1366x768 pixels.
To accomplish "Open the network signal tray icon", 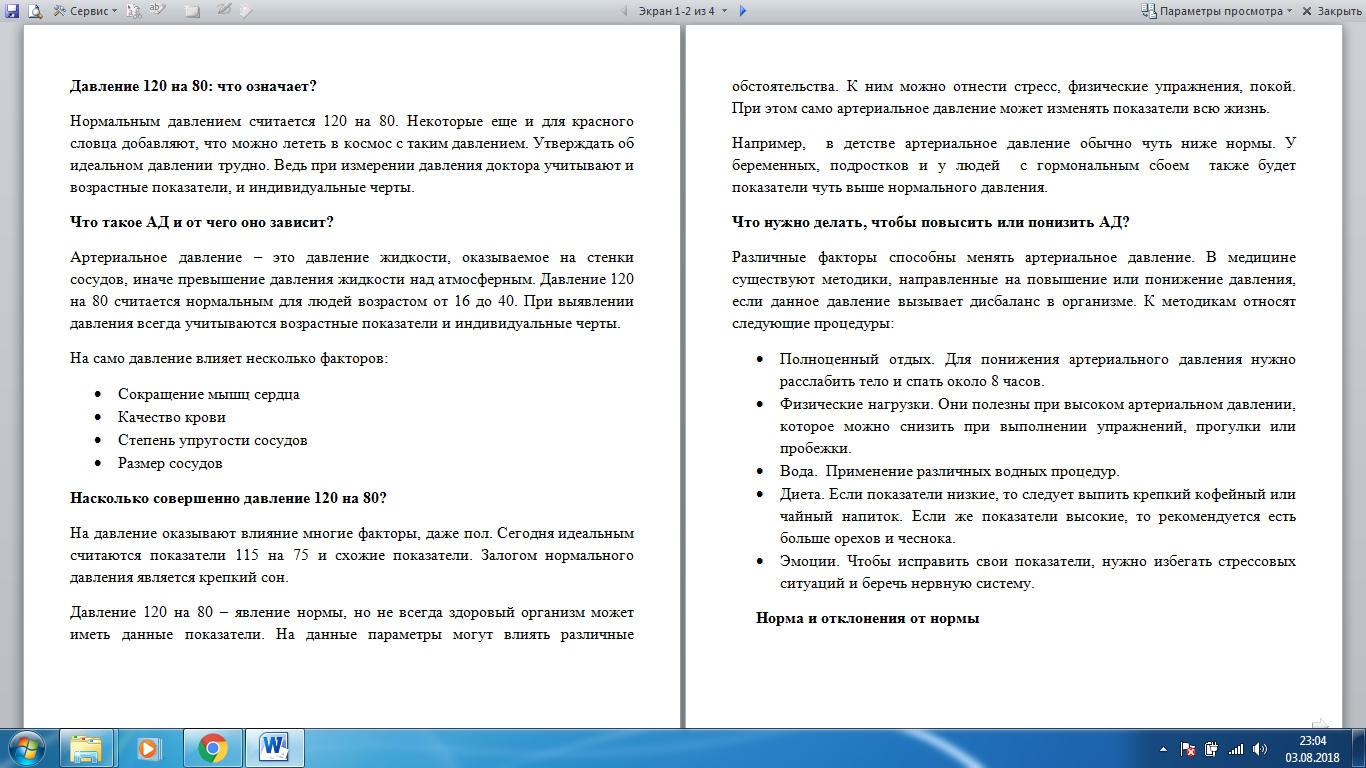I will pyautogui.click(x=1236, y=748).
